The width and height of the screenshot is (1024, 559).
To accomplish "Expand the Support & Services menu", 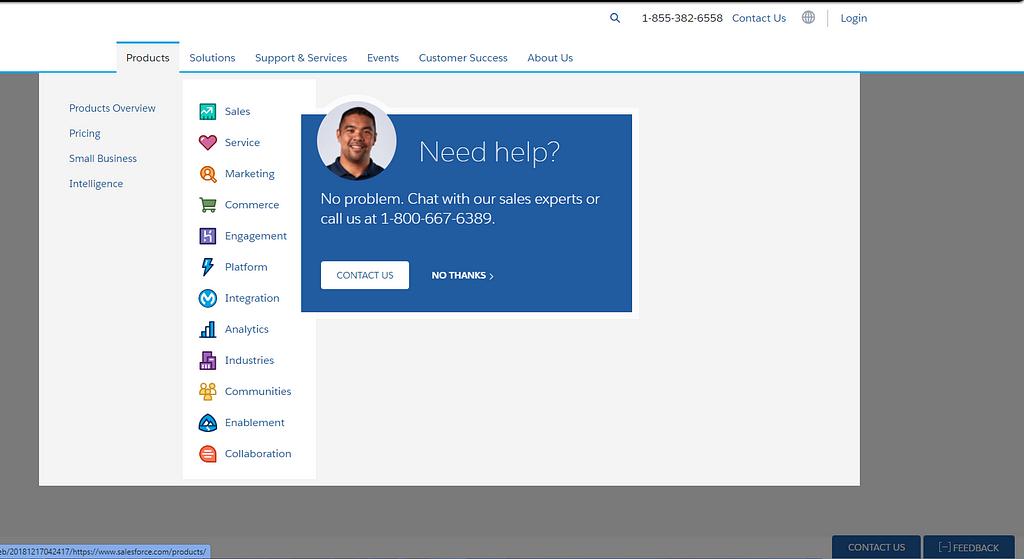I will tap(301, 58).
